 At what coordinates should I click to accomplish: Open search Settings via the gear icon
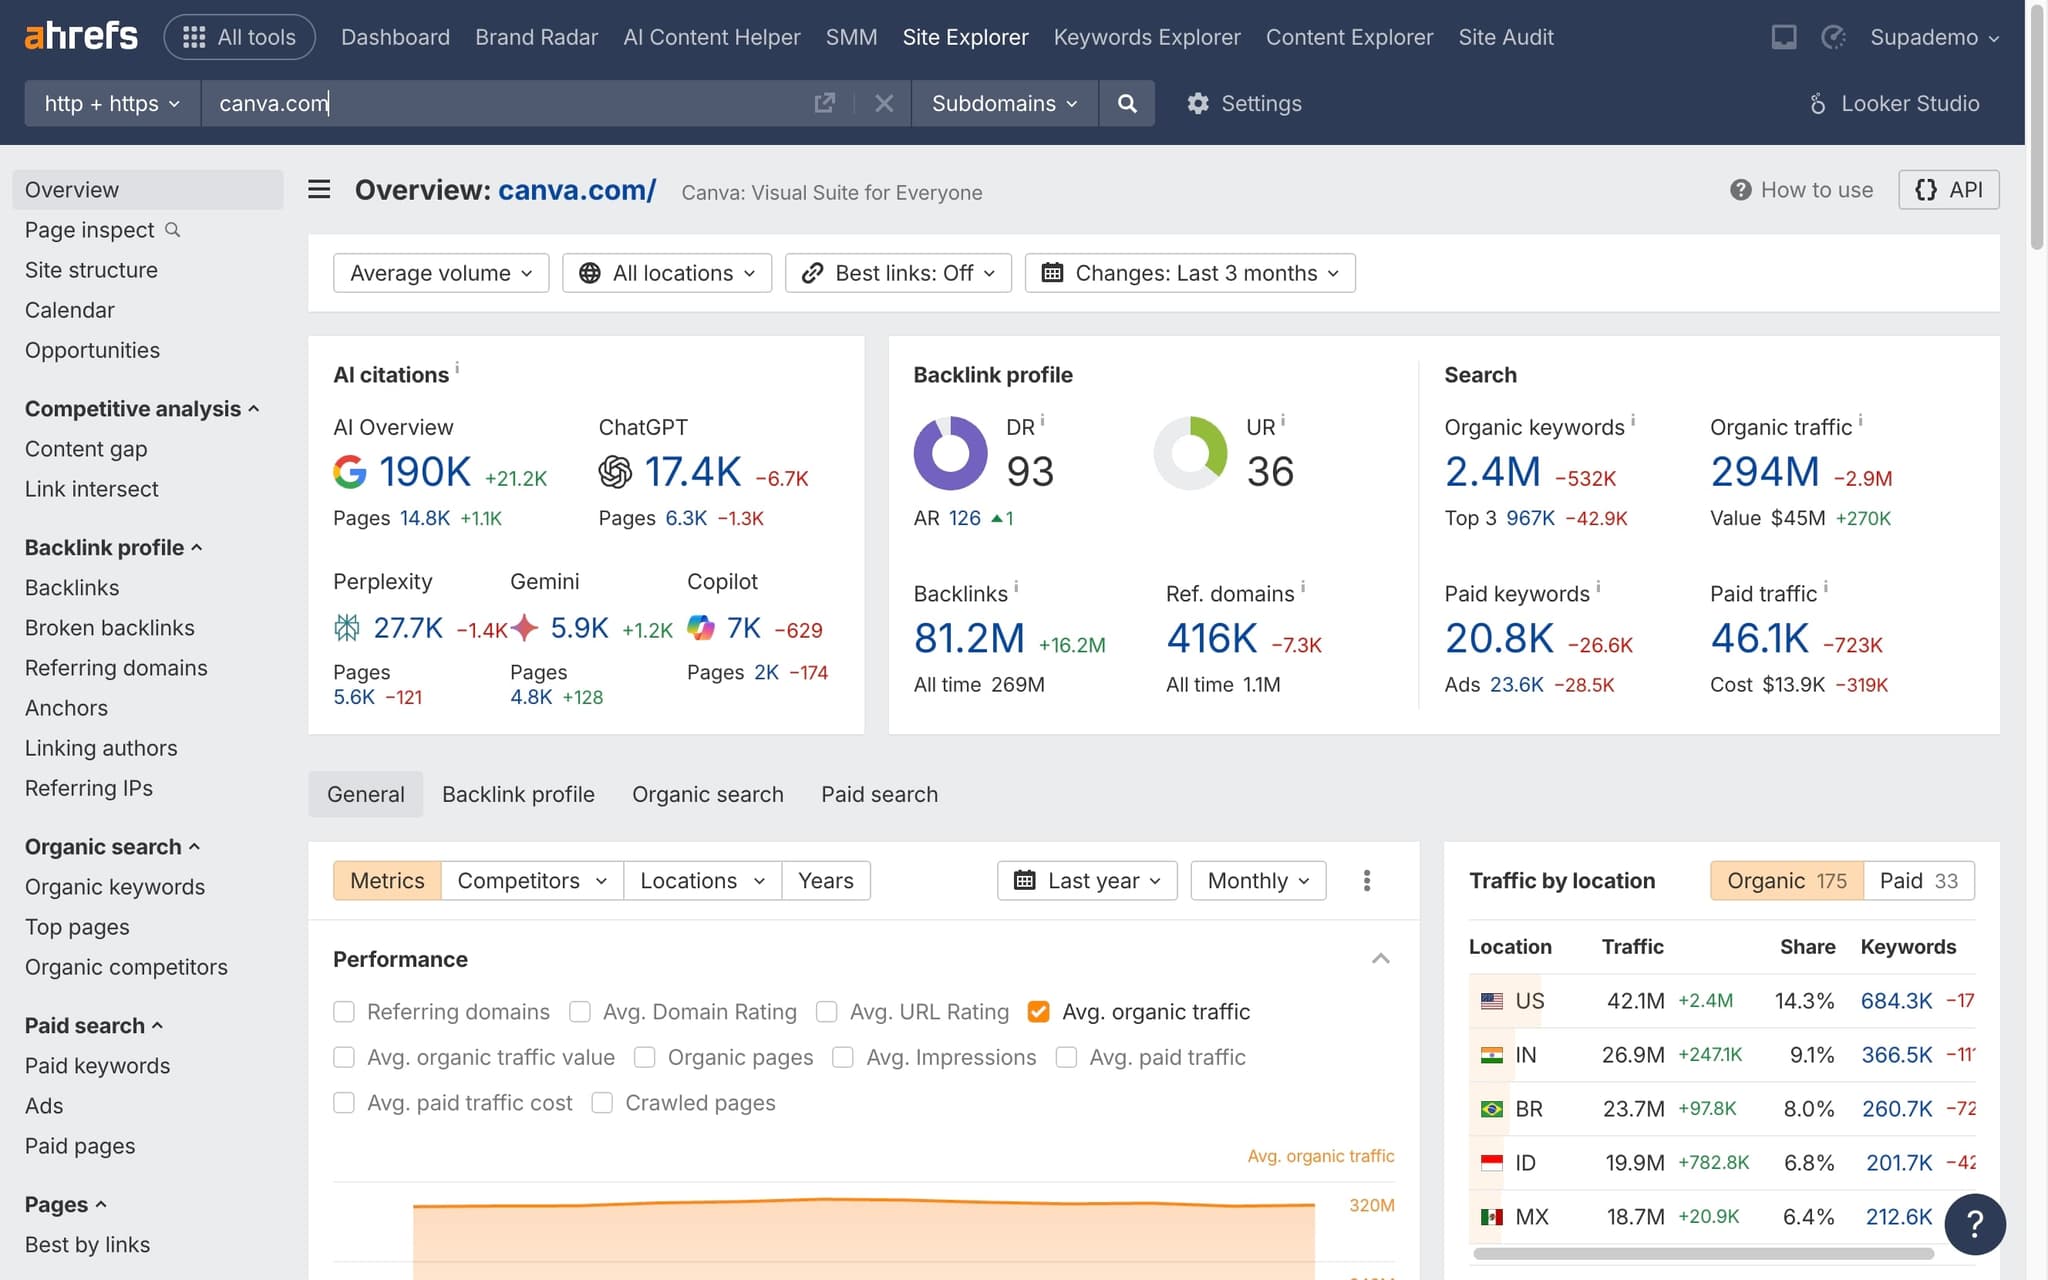click(1198, 103)
